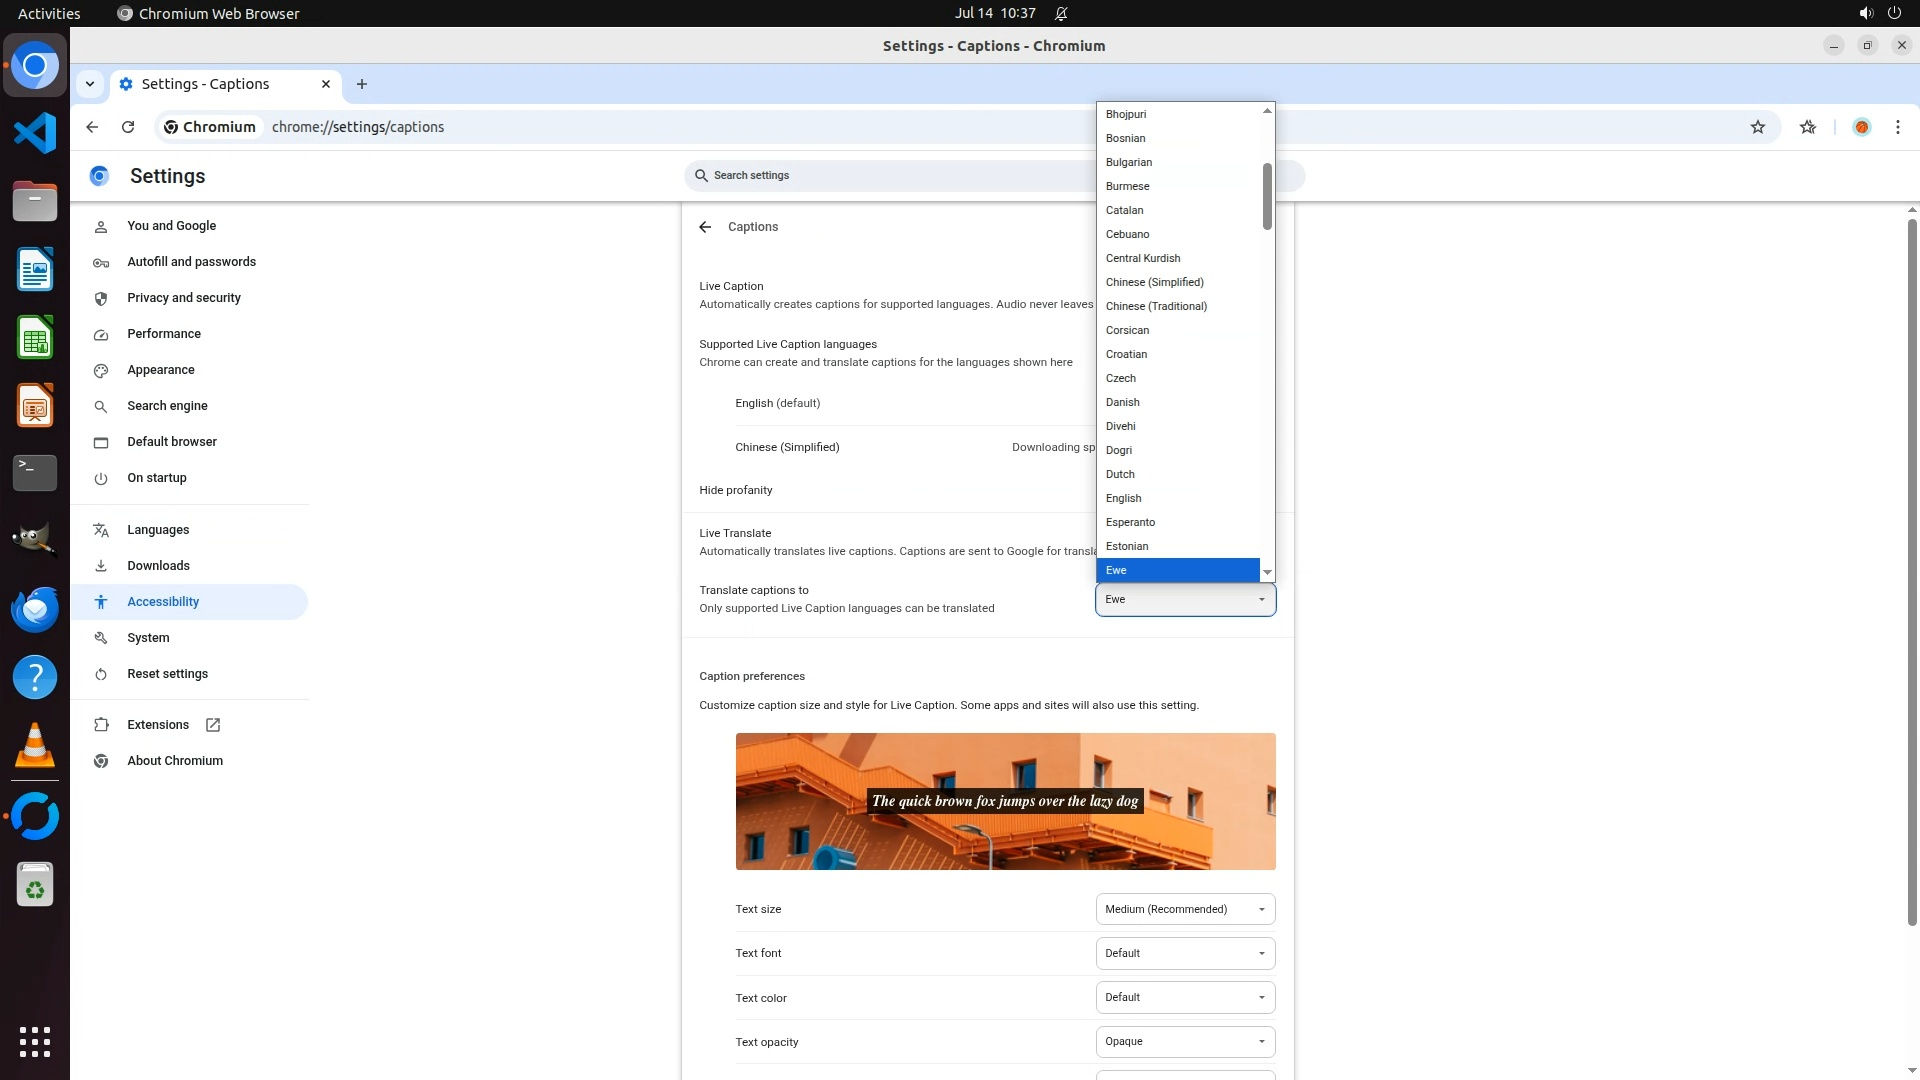Click the Captions back arrow

tap(705, 227)
